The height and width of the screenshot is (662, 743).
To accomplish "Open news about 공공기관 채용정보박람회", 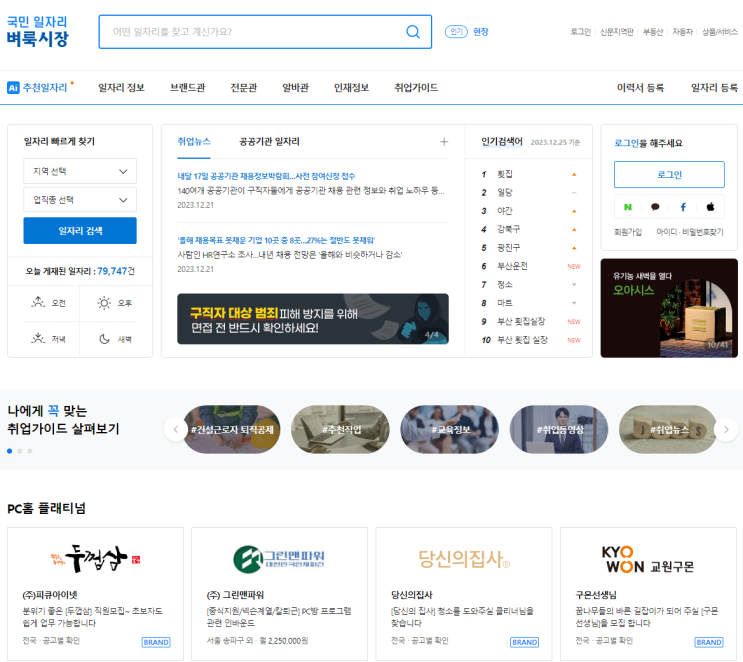I will point(266,176).
